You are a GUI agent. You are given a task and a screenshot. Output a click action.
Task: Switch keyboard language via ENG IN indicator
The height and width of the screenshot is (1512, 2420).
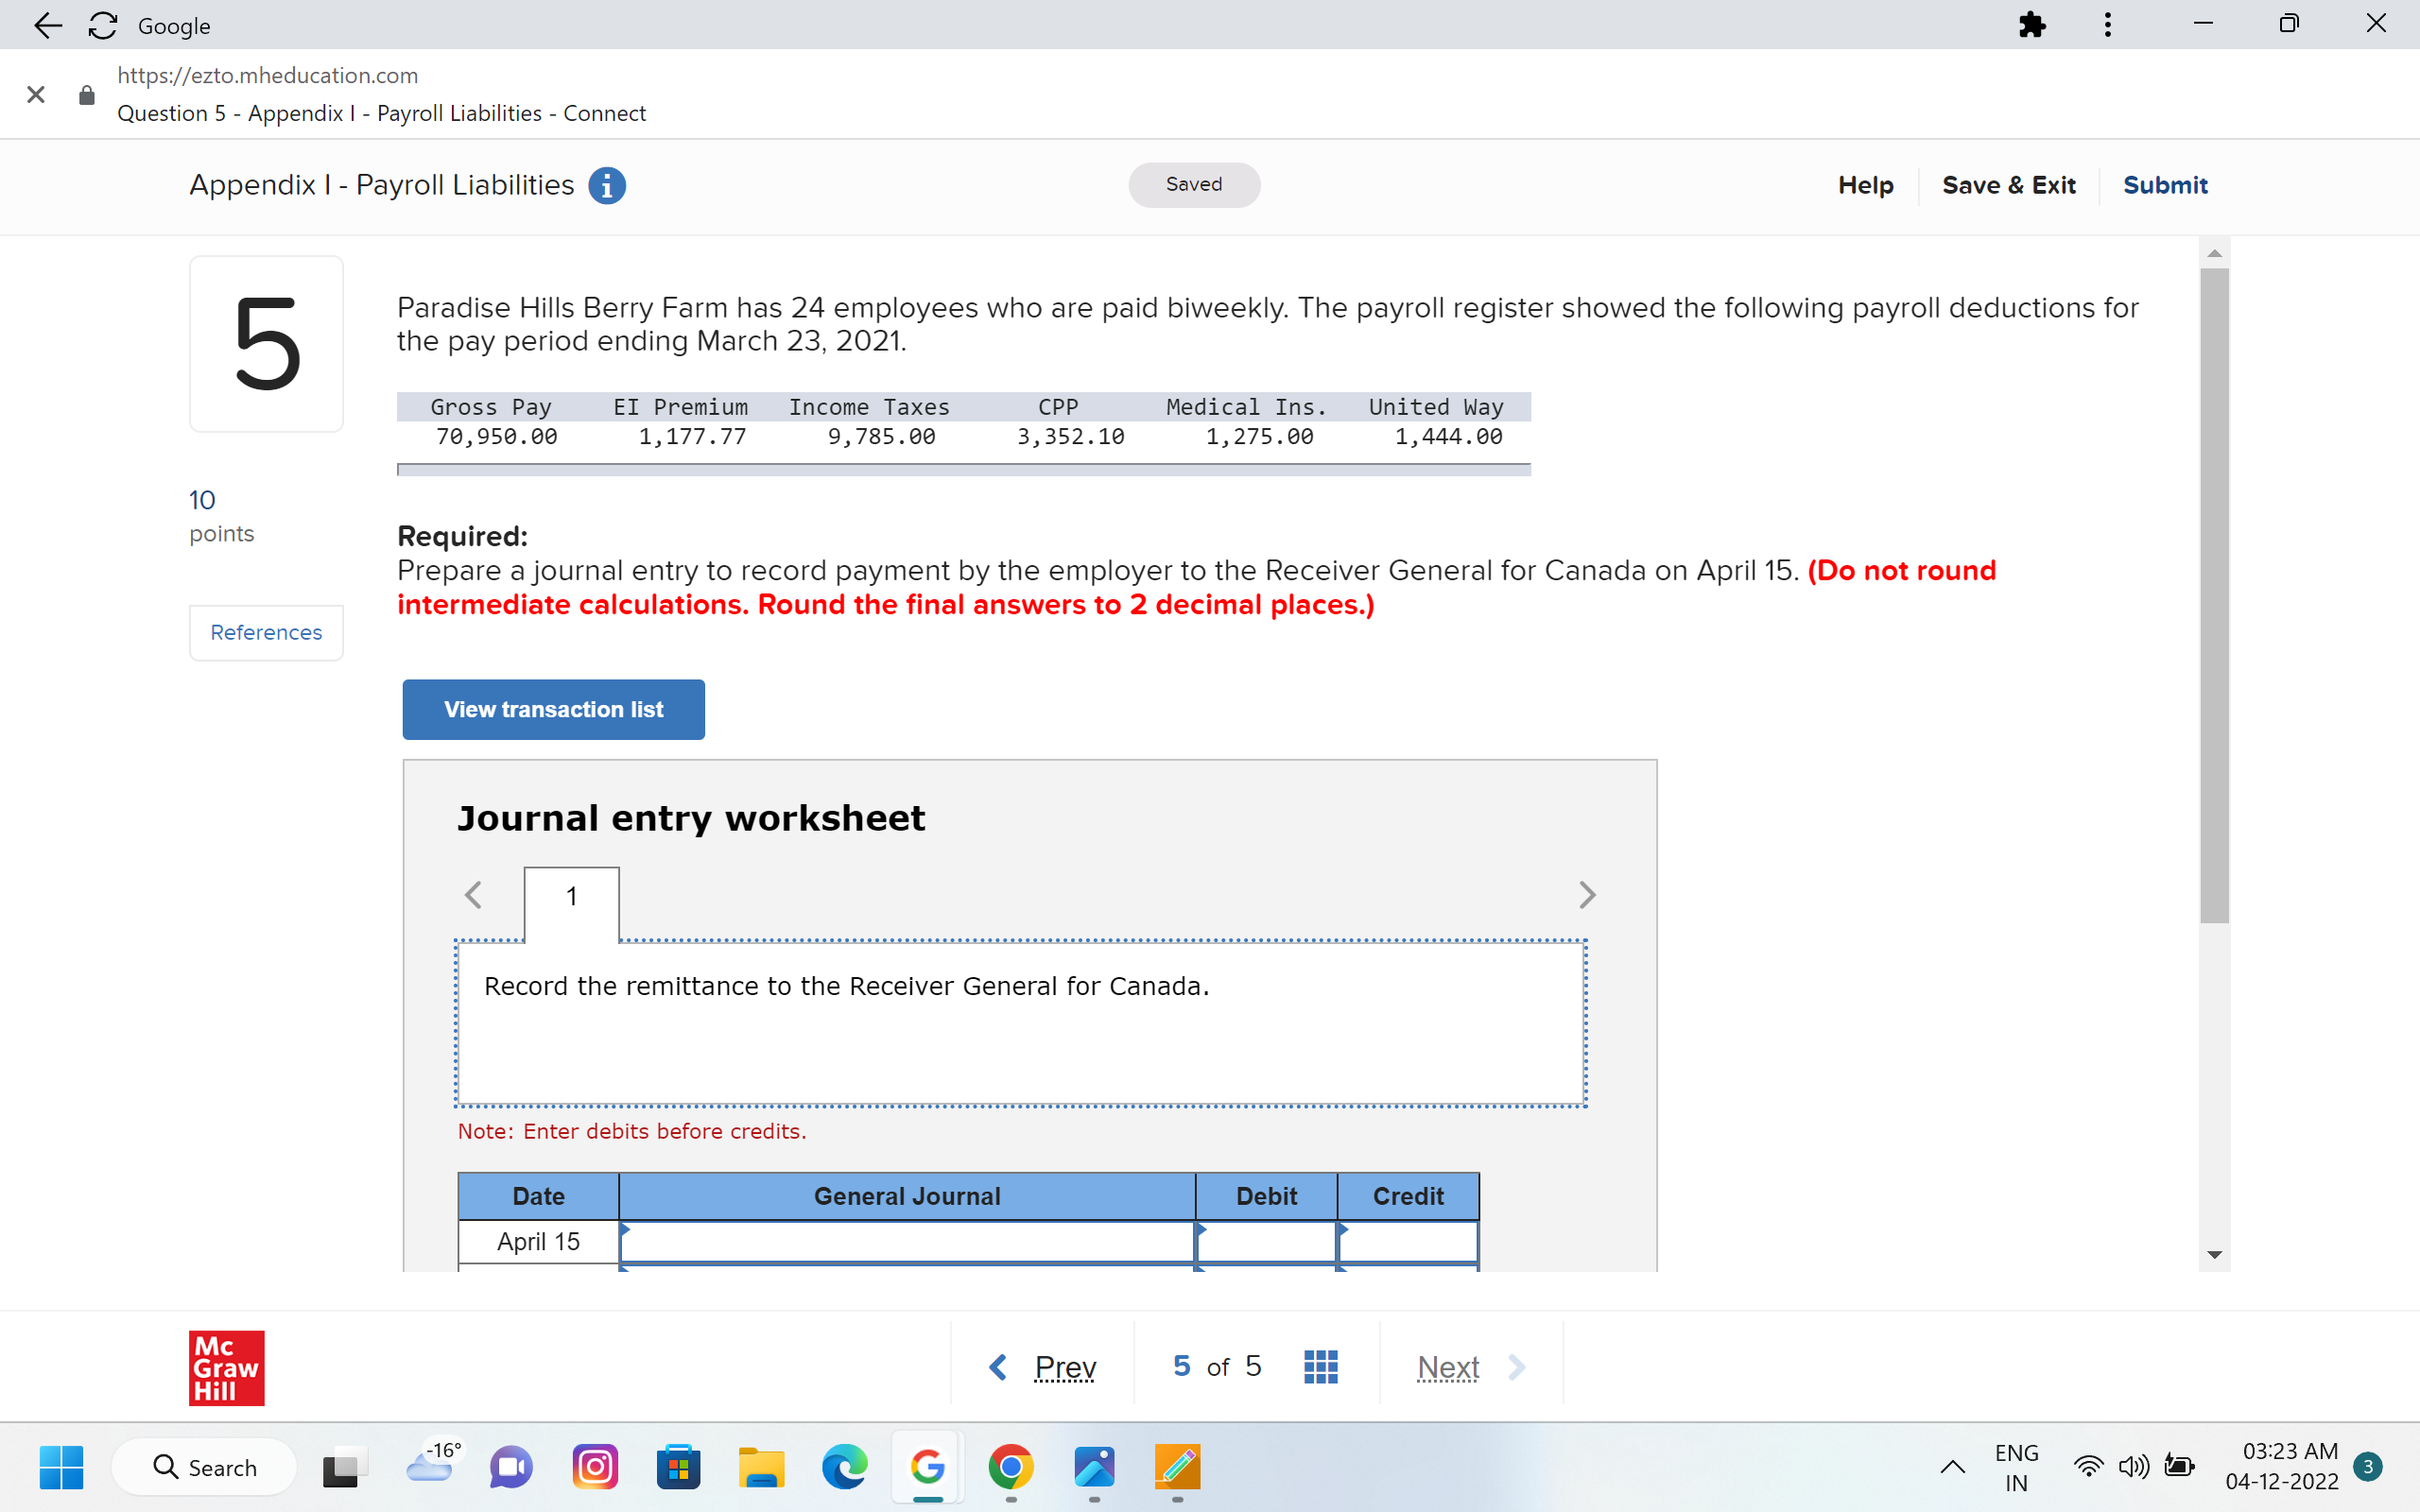pyautogui.click(x=2015, y=1467)
